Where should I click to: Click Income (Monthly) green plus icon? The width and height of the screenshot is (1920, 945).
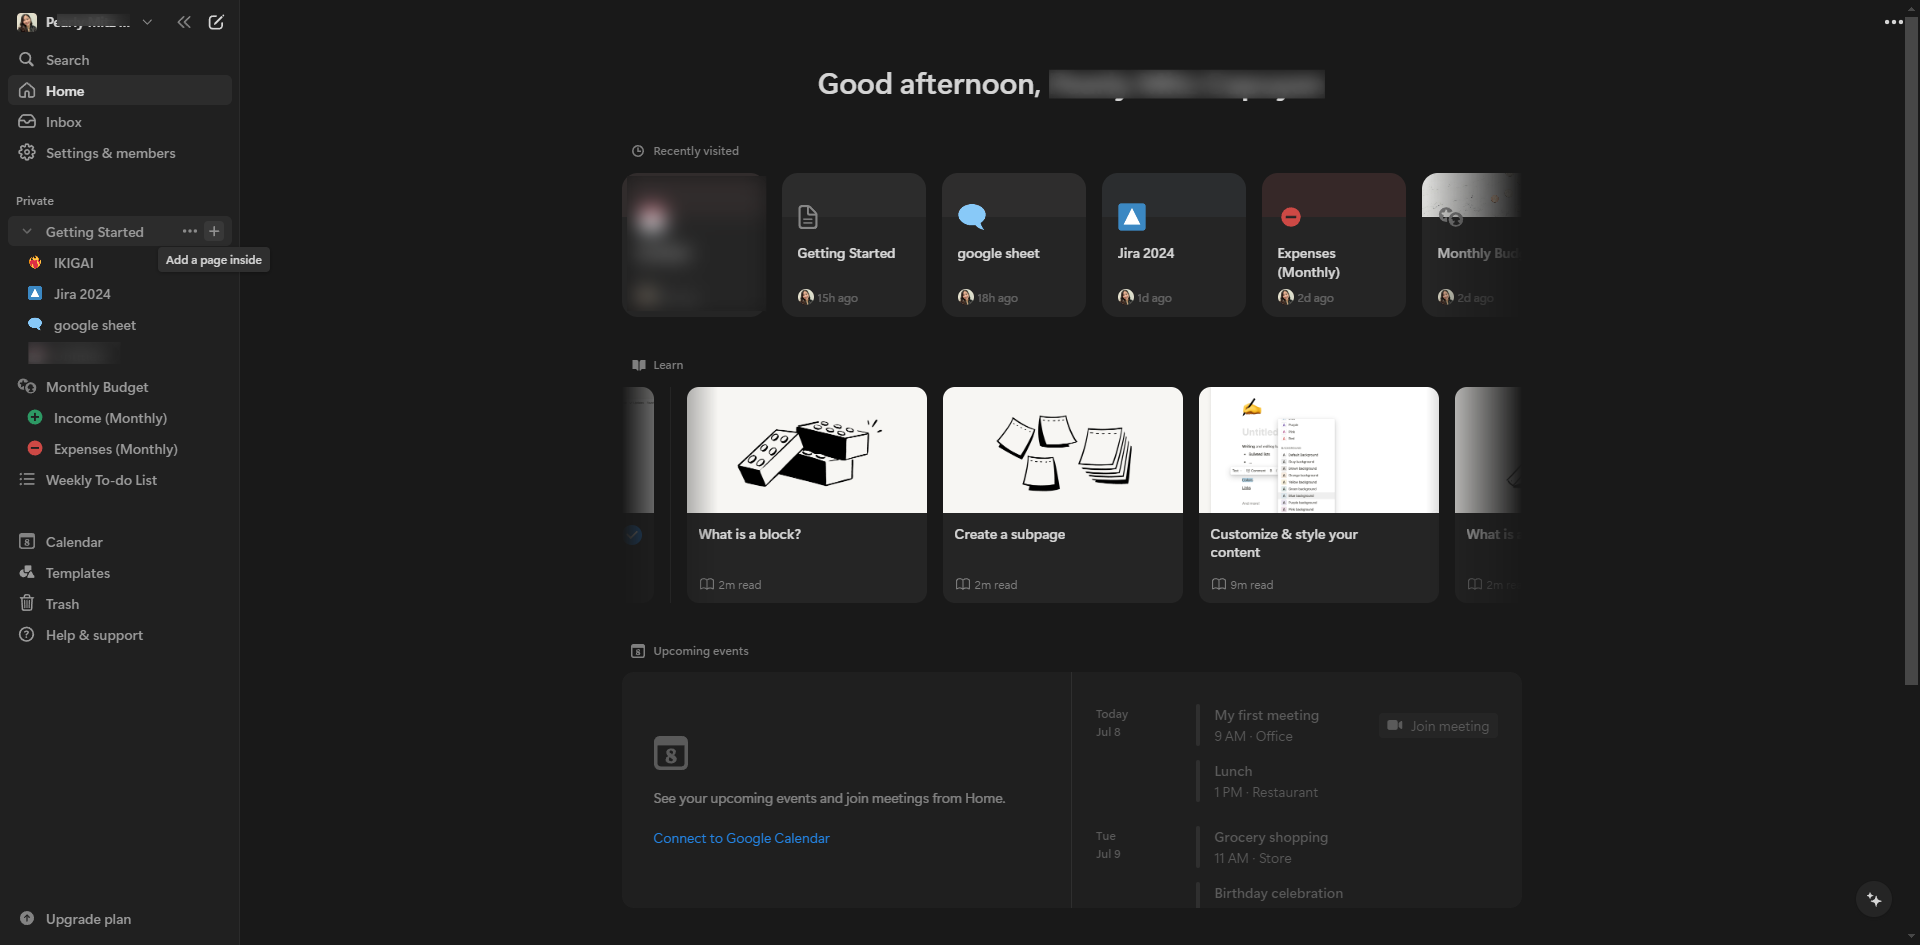(35, 418)
